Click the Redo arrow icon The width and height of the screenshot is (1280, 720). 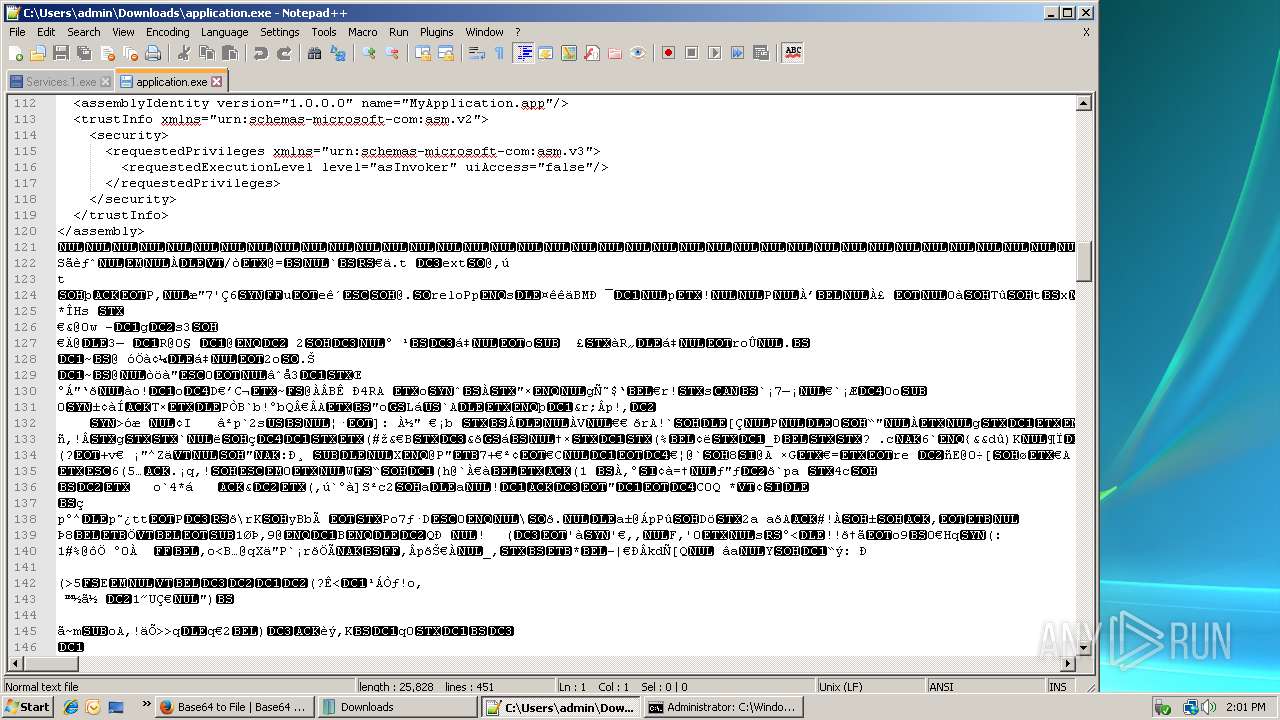coord(284,53)
